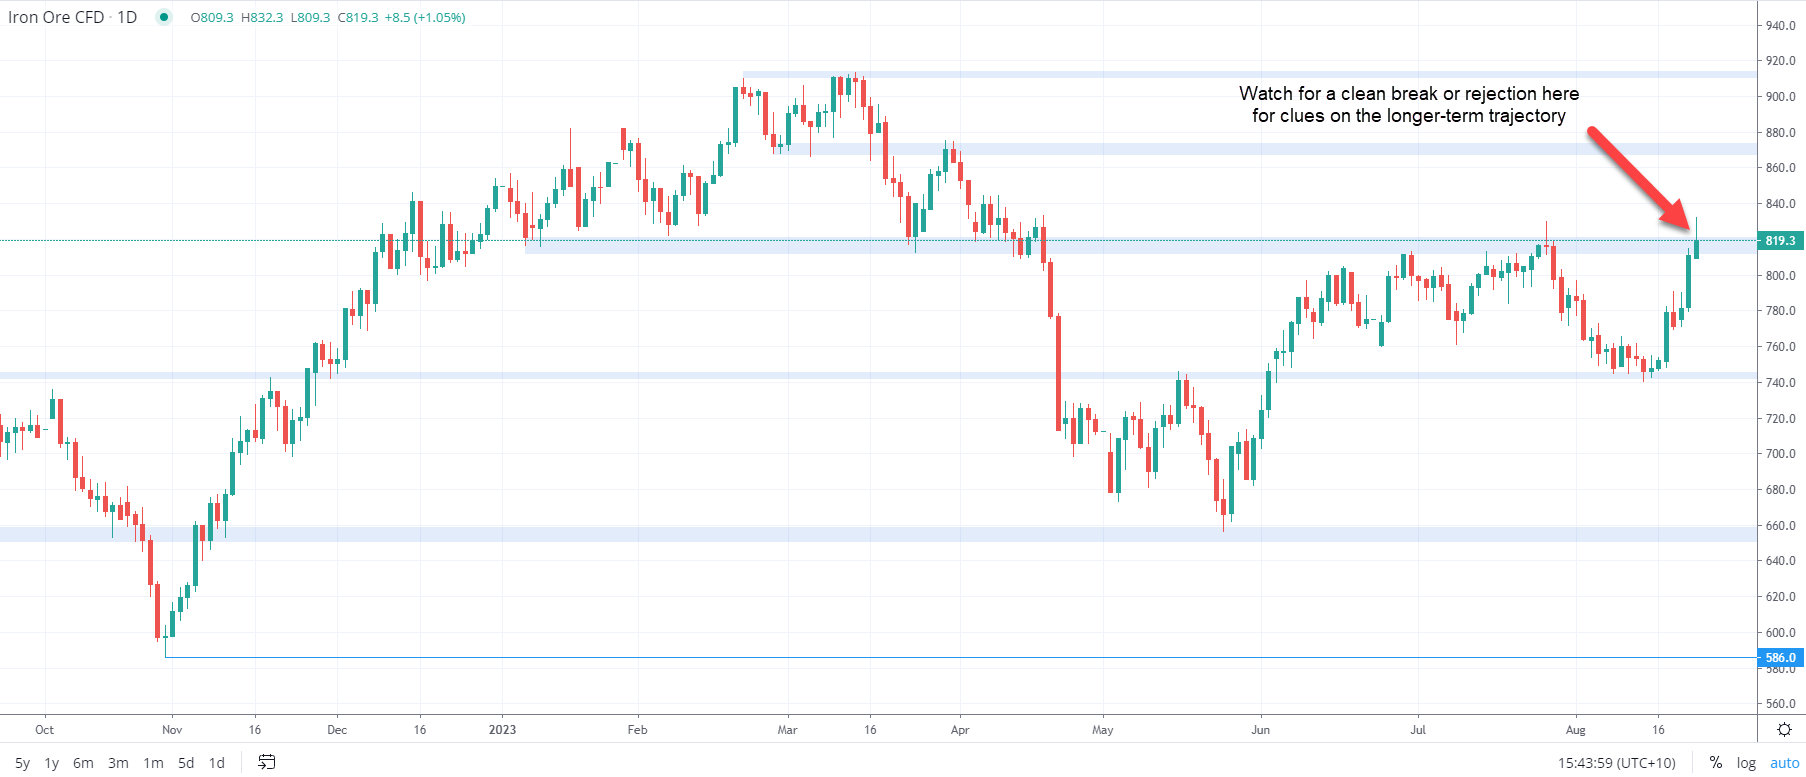Toggle auto scale mode

[1785, 763]
